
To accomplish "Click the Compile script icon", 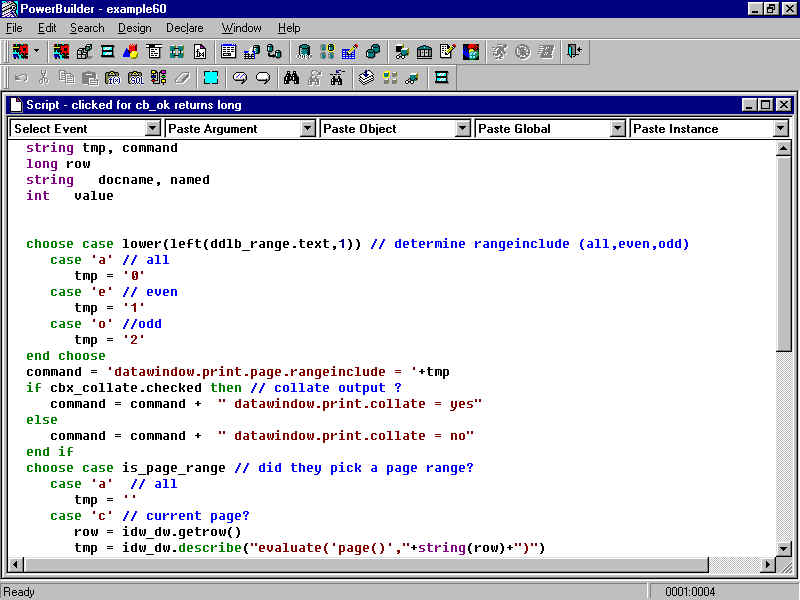I will [x=366, y=78].
